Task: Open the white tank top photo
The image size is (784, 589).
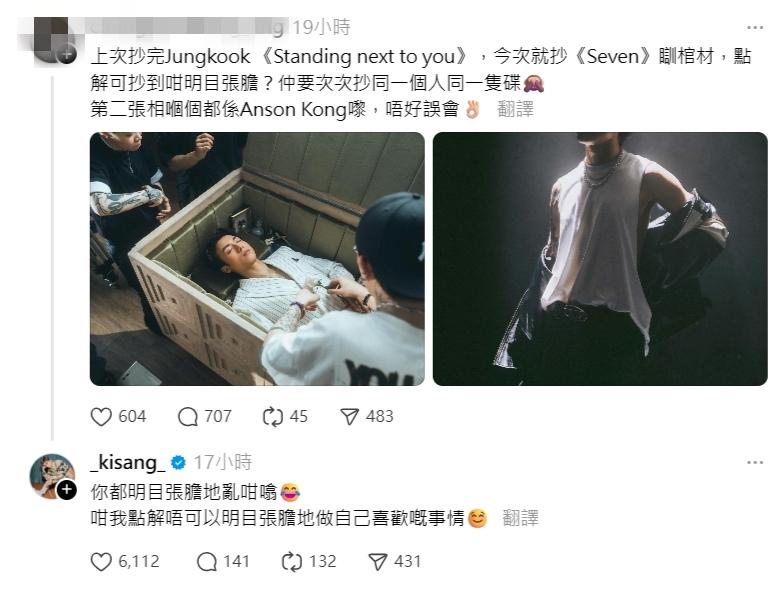Action: [600, 259]
